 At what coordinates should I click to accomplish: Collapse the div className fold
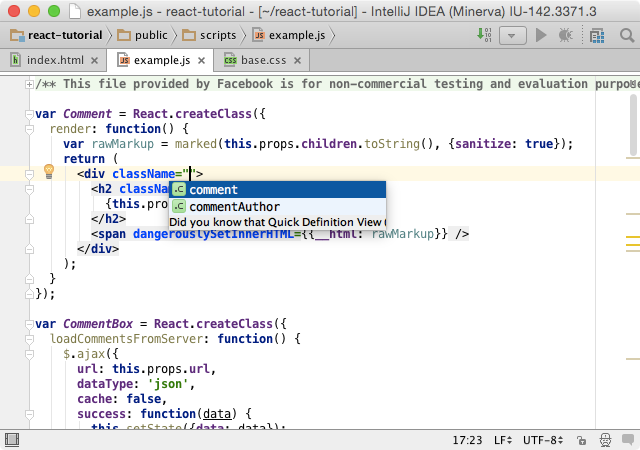click(29, 174)
